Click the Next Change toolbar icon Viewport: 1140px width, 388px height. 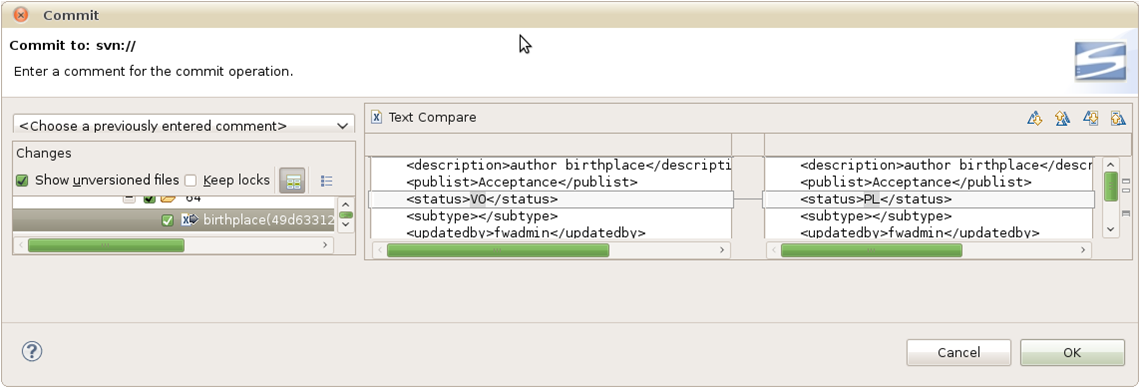(x=1090, y=118)
